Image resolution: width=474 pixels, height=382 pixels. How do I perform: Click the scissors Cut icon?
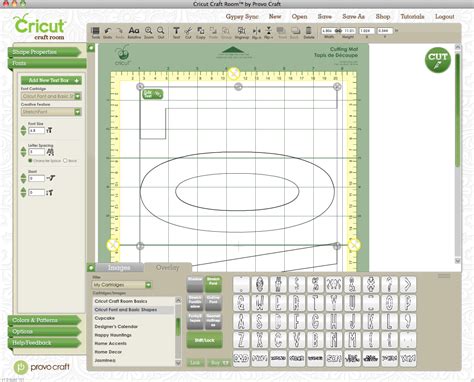[188, 33]
